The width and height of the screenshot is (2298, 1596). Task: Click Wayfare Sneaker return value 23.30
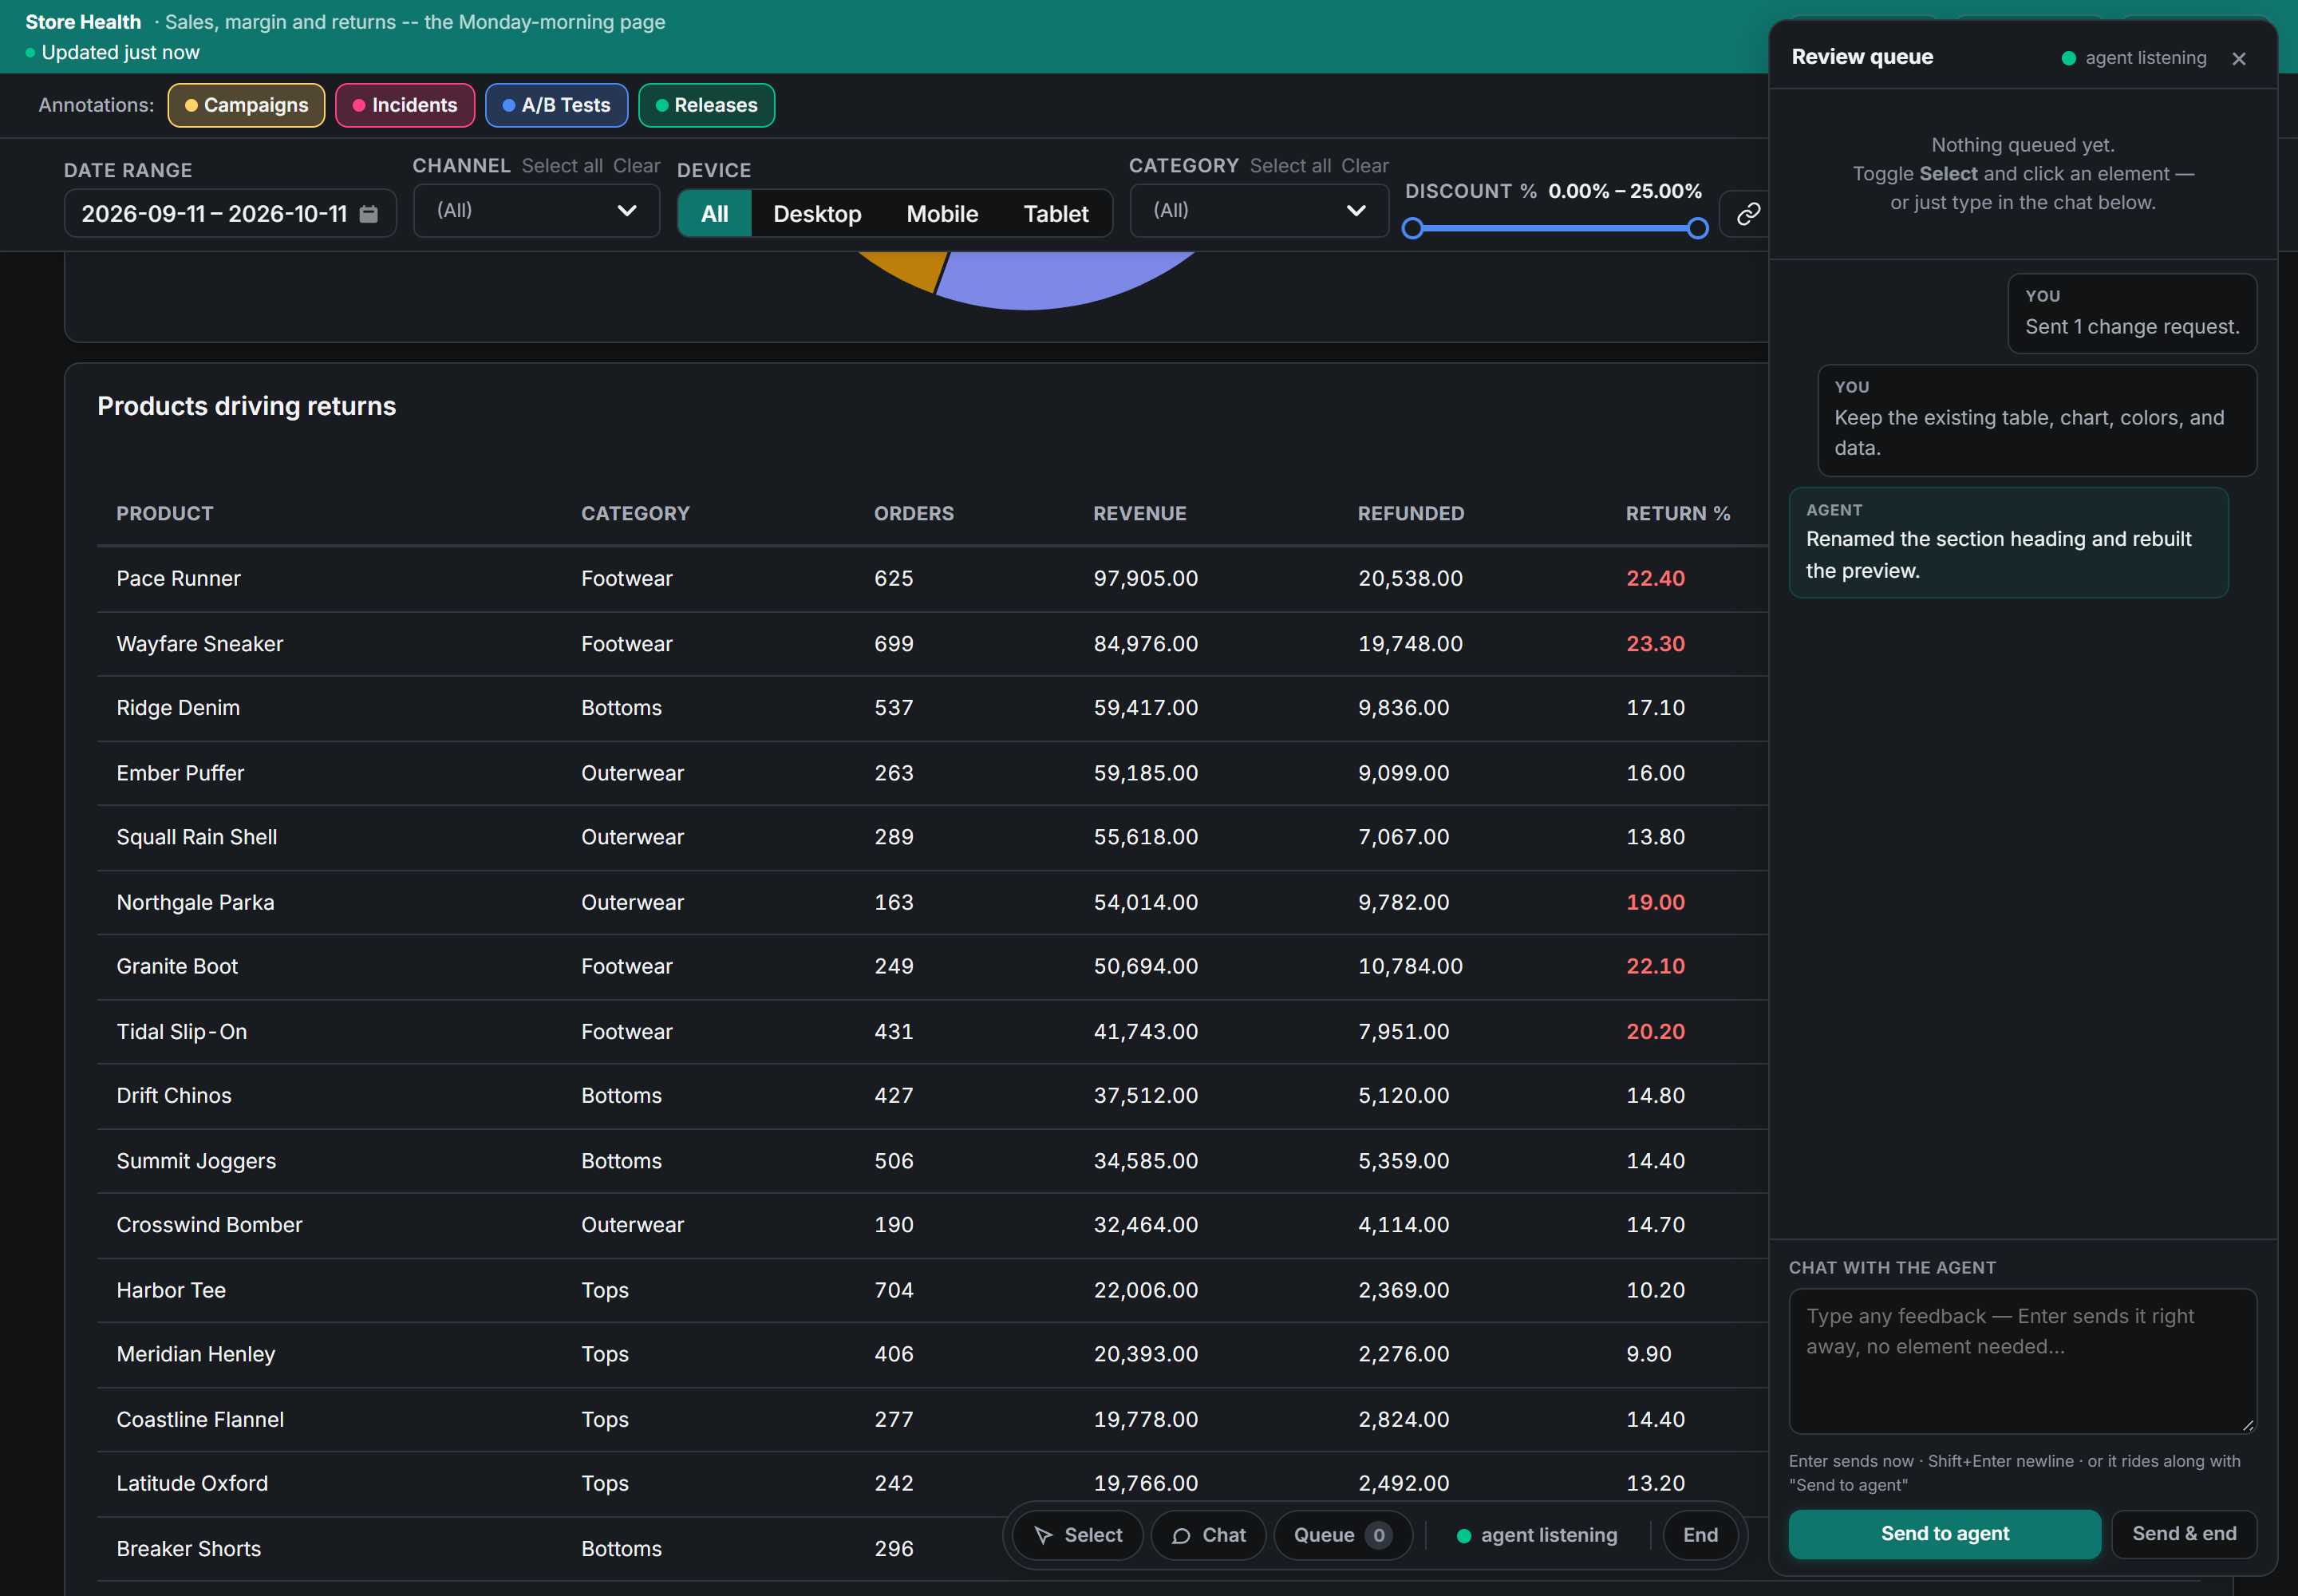pyautogui.click(x=1655, y=644)
